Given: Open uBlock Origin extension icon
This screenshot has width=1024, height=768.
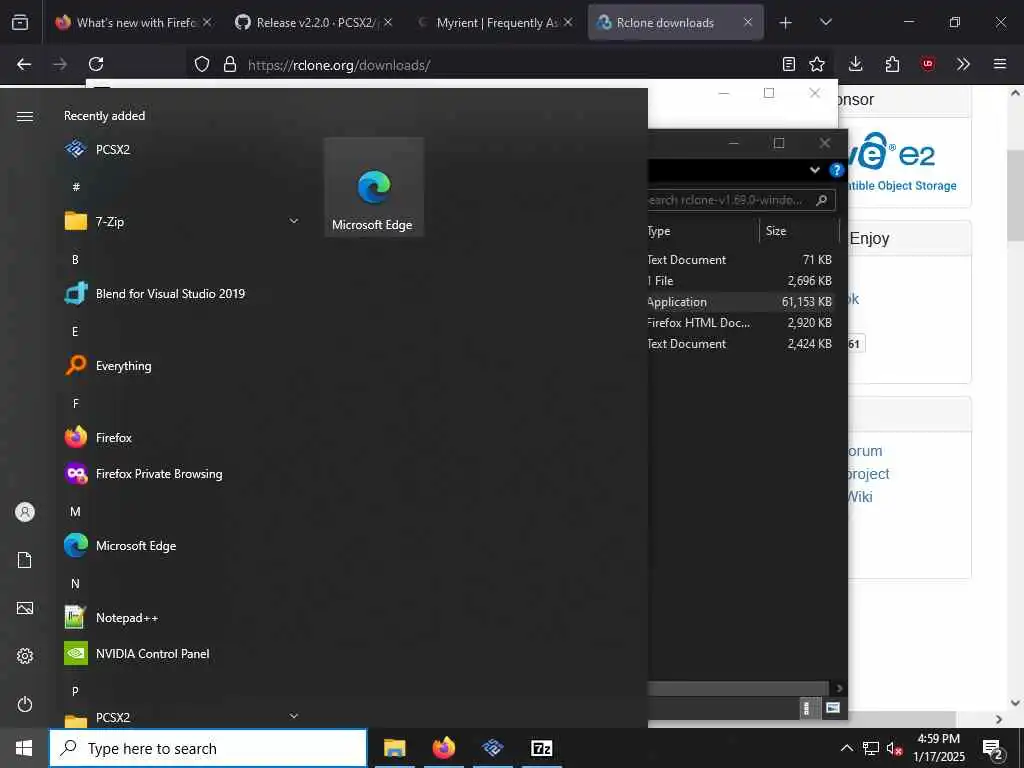Looking at the screenshot, I should click(928, 64).
